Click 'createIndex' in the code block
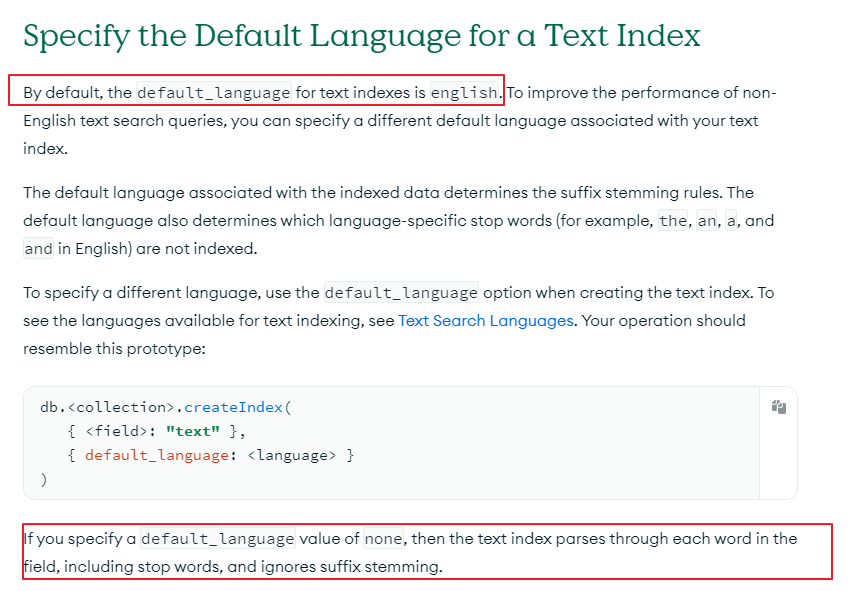The width and height of the screenshot is (862, 591). (x=233, y=407)
